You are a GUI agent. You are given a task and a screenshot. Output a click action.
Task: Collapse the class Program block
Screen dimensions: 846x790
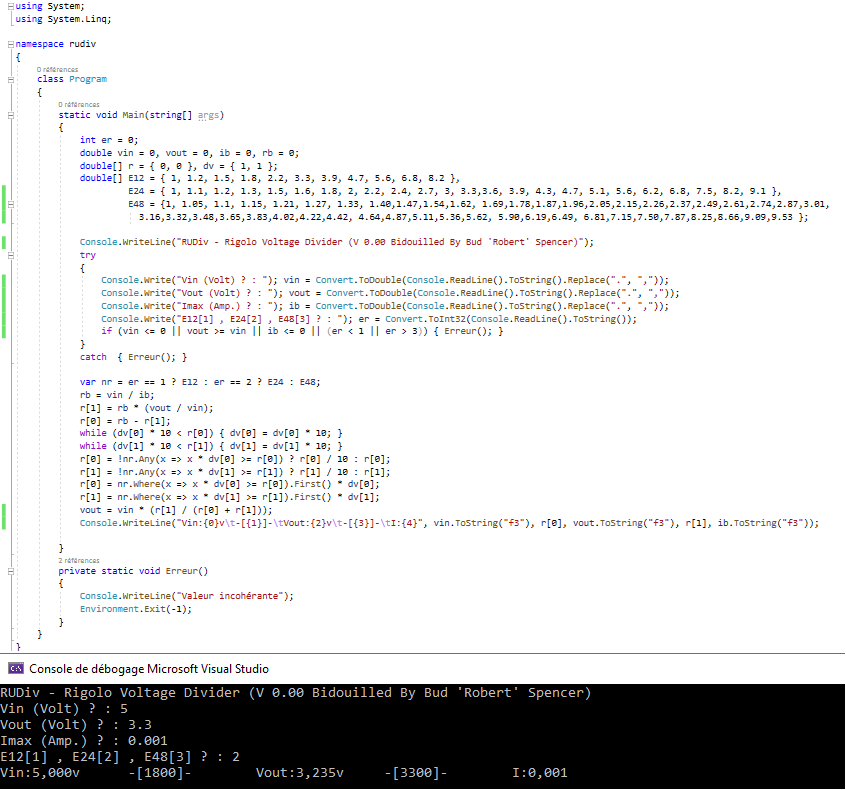click(10, 79)
